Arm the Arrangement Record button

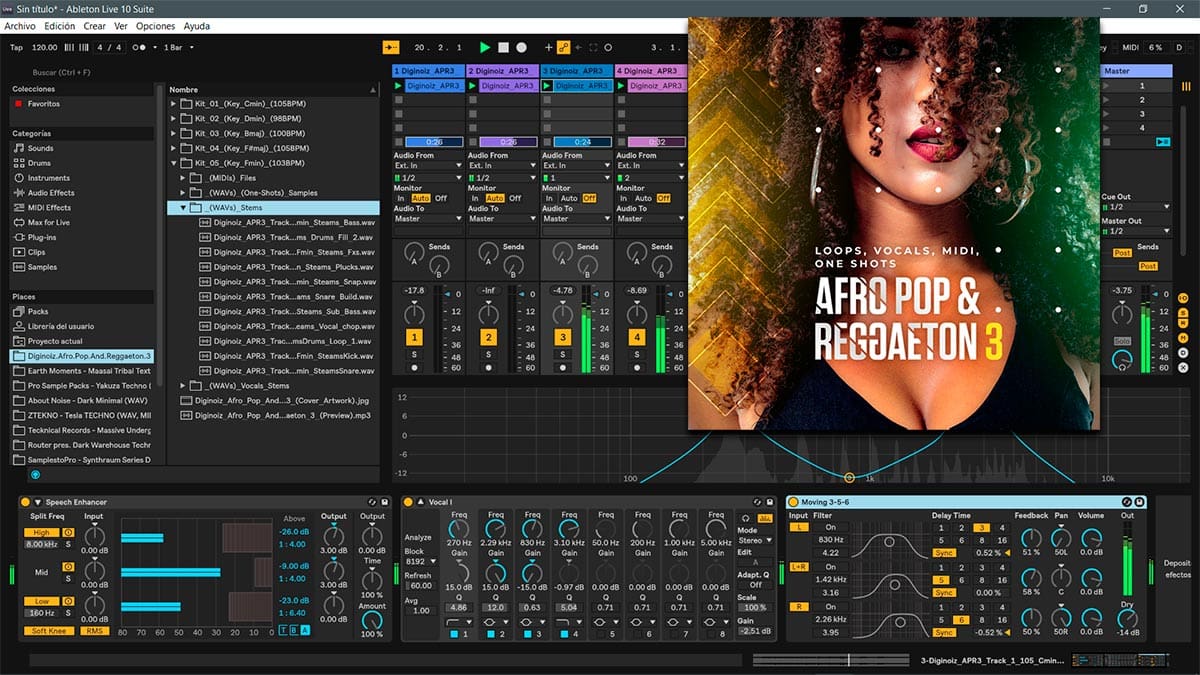point(521,47)
